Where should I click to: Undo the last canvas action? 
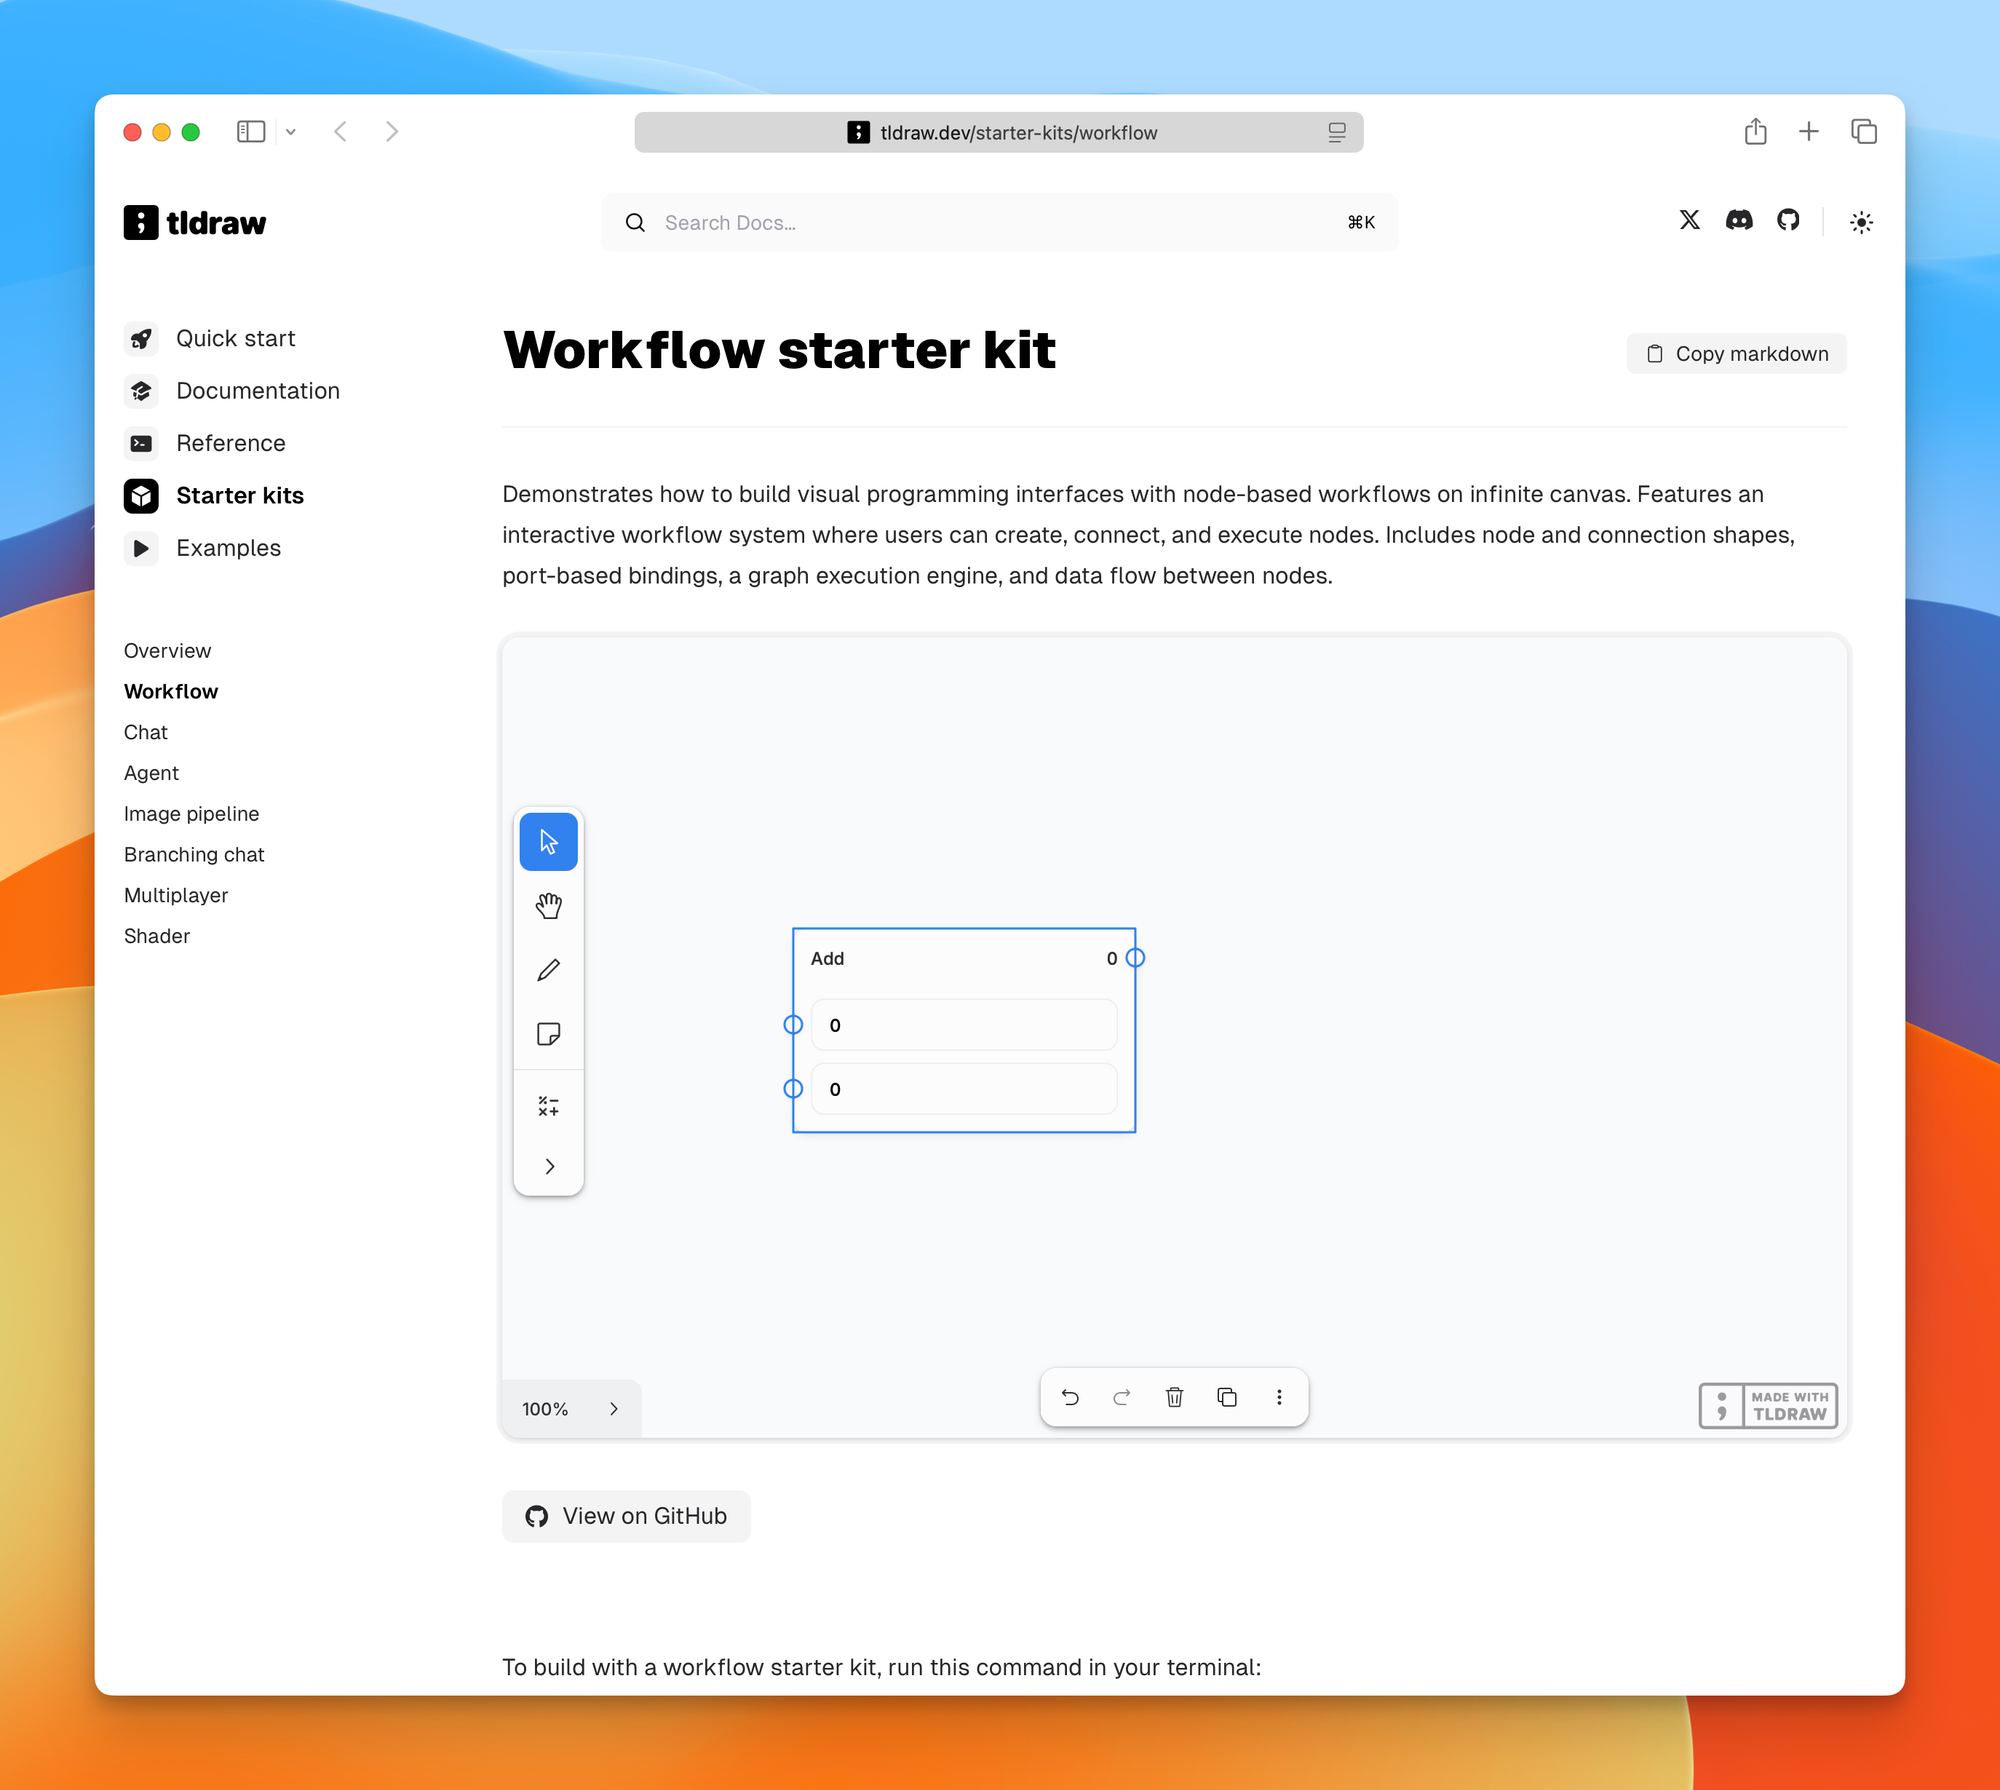(1070, 1397)
